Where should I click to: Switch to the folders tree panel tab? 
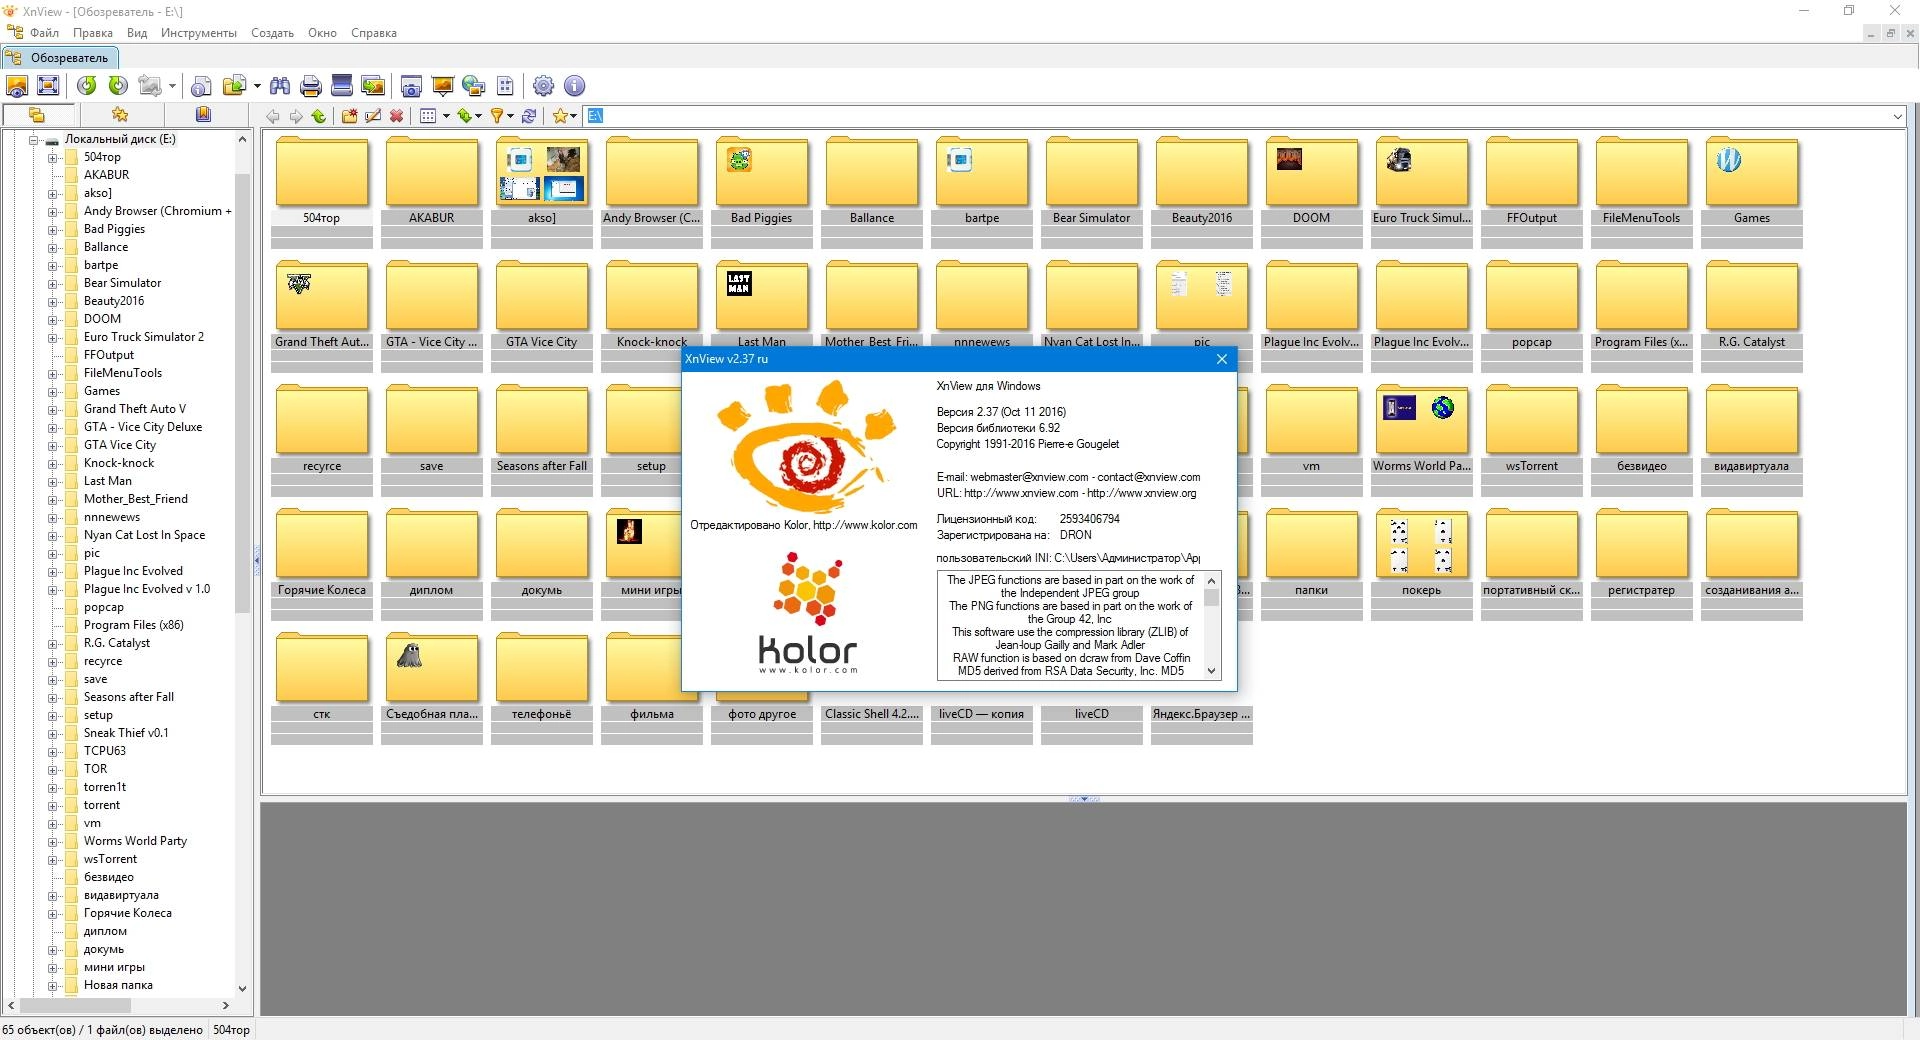[37, 115]
